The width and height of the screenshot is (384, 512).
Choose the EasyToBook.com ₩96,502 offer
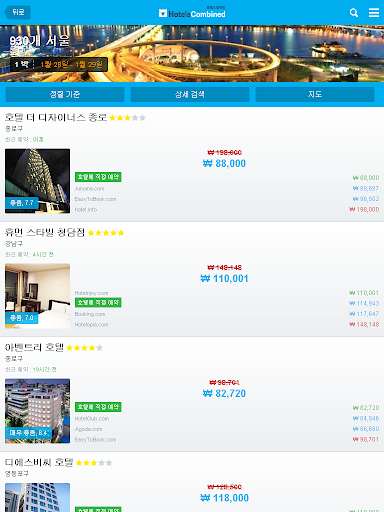tap(227, 199)
